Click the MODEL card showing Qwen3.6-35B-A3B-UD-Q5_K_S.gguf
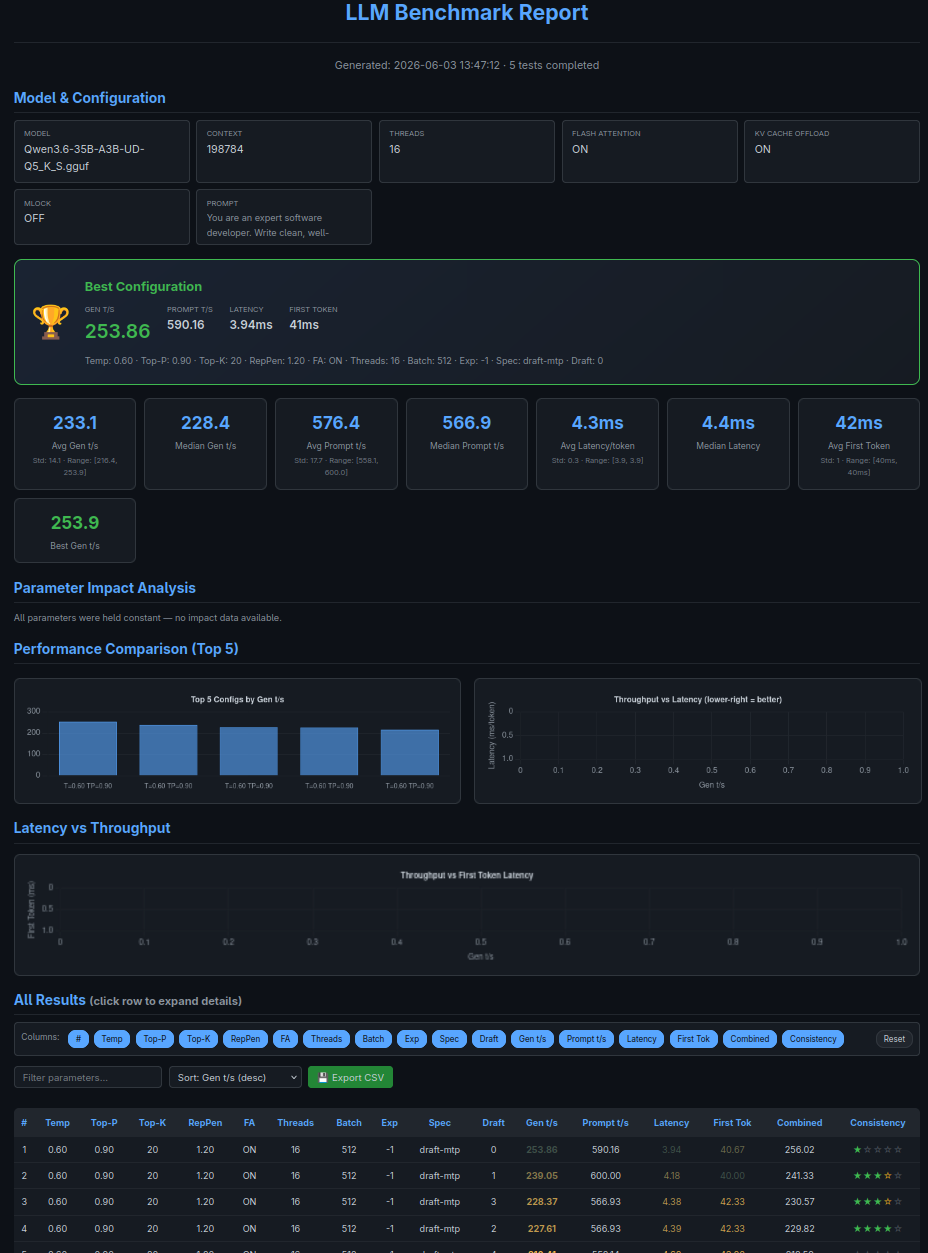928x1253 pixels. pos(102,152)
